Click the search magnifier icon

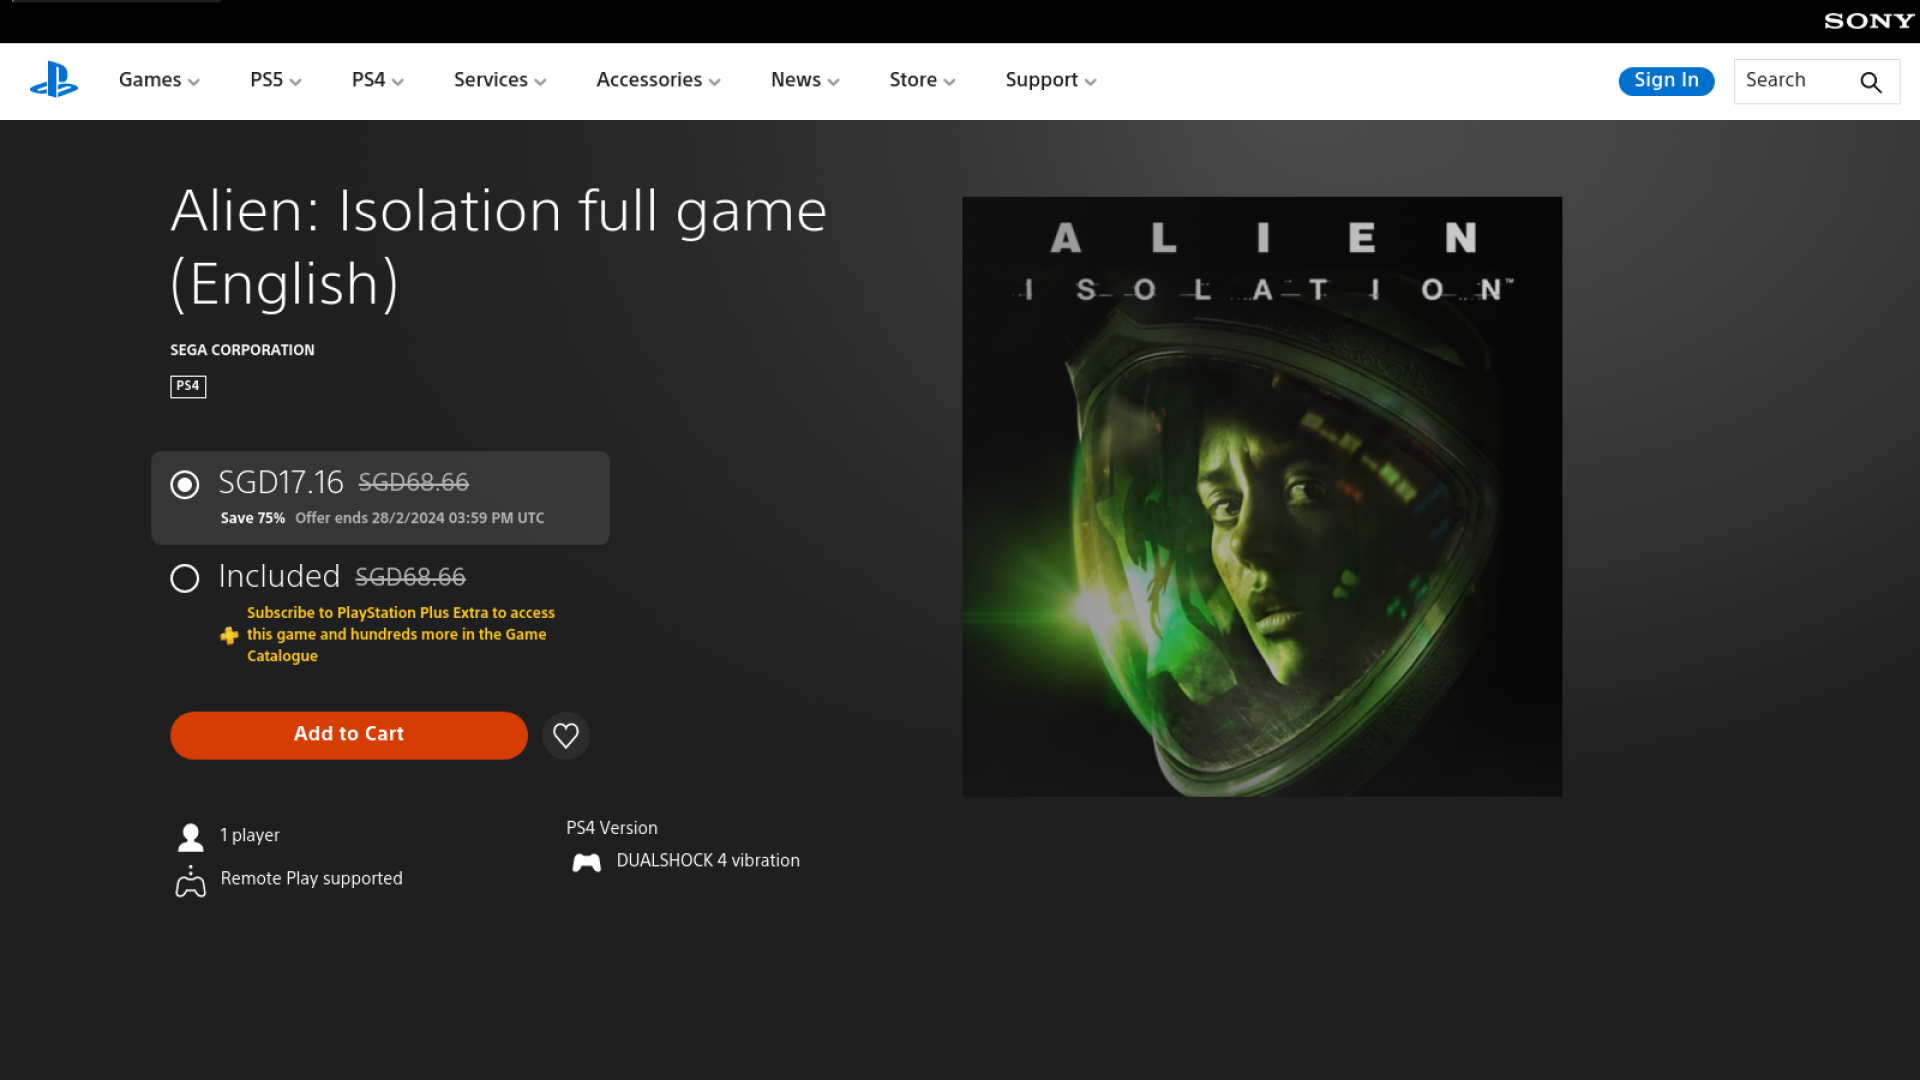1870,82
